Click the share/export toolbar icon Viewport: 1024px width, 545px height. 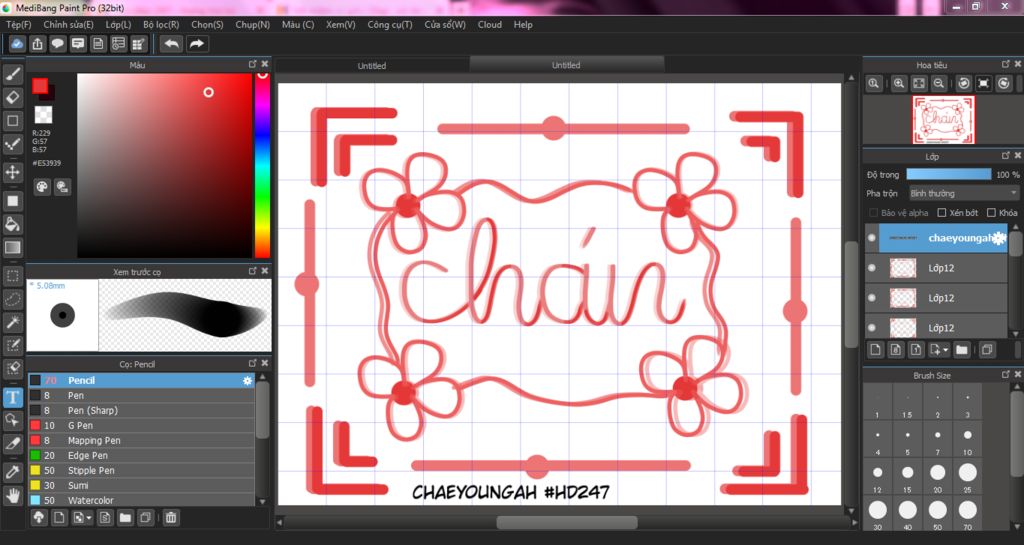[x=37, y=44]
